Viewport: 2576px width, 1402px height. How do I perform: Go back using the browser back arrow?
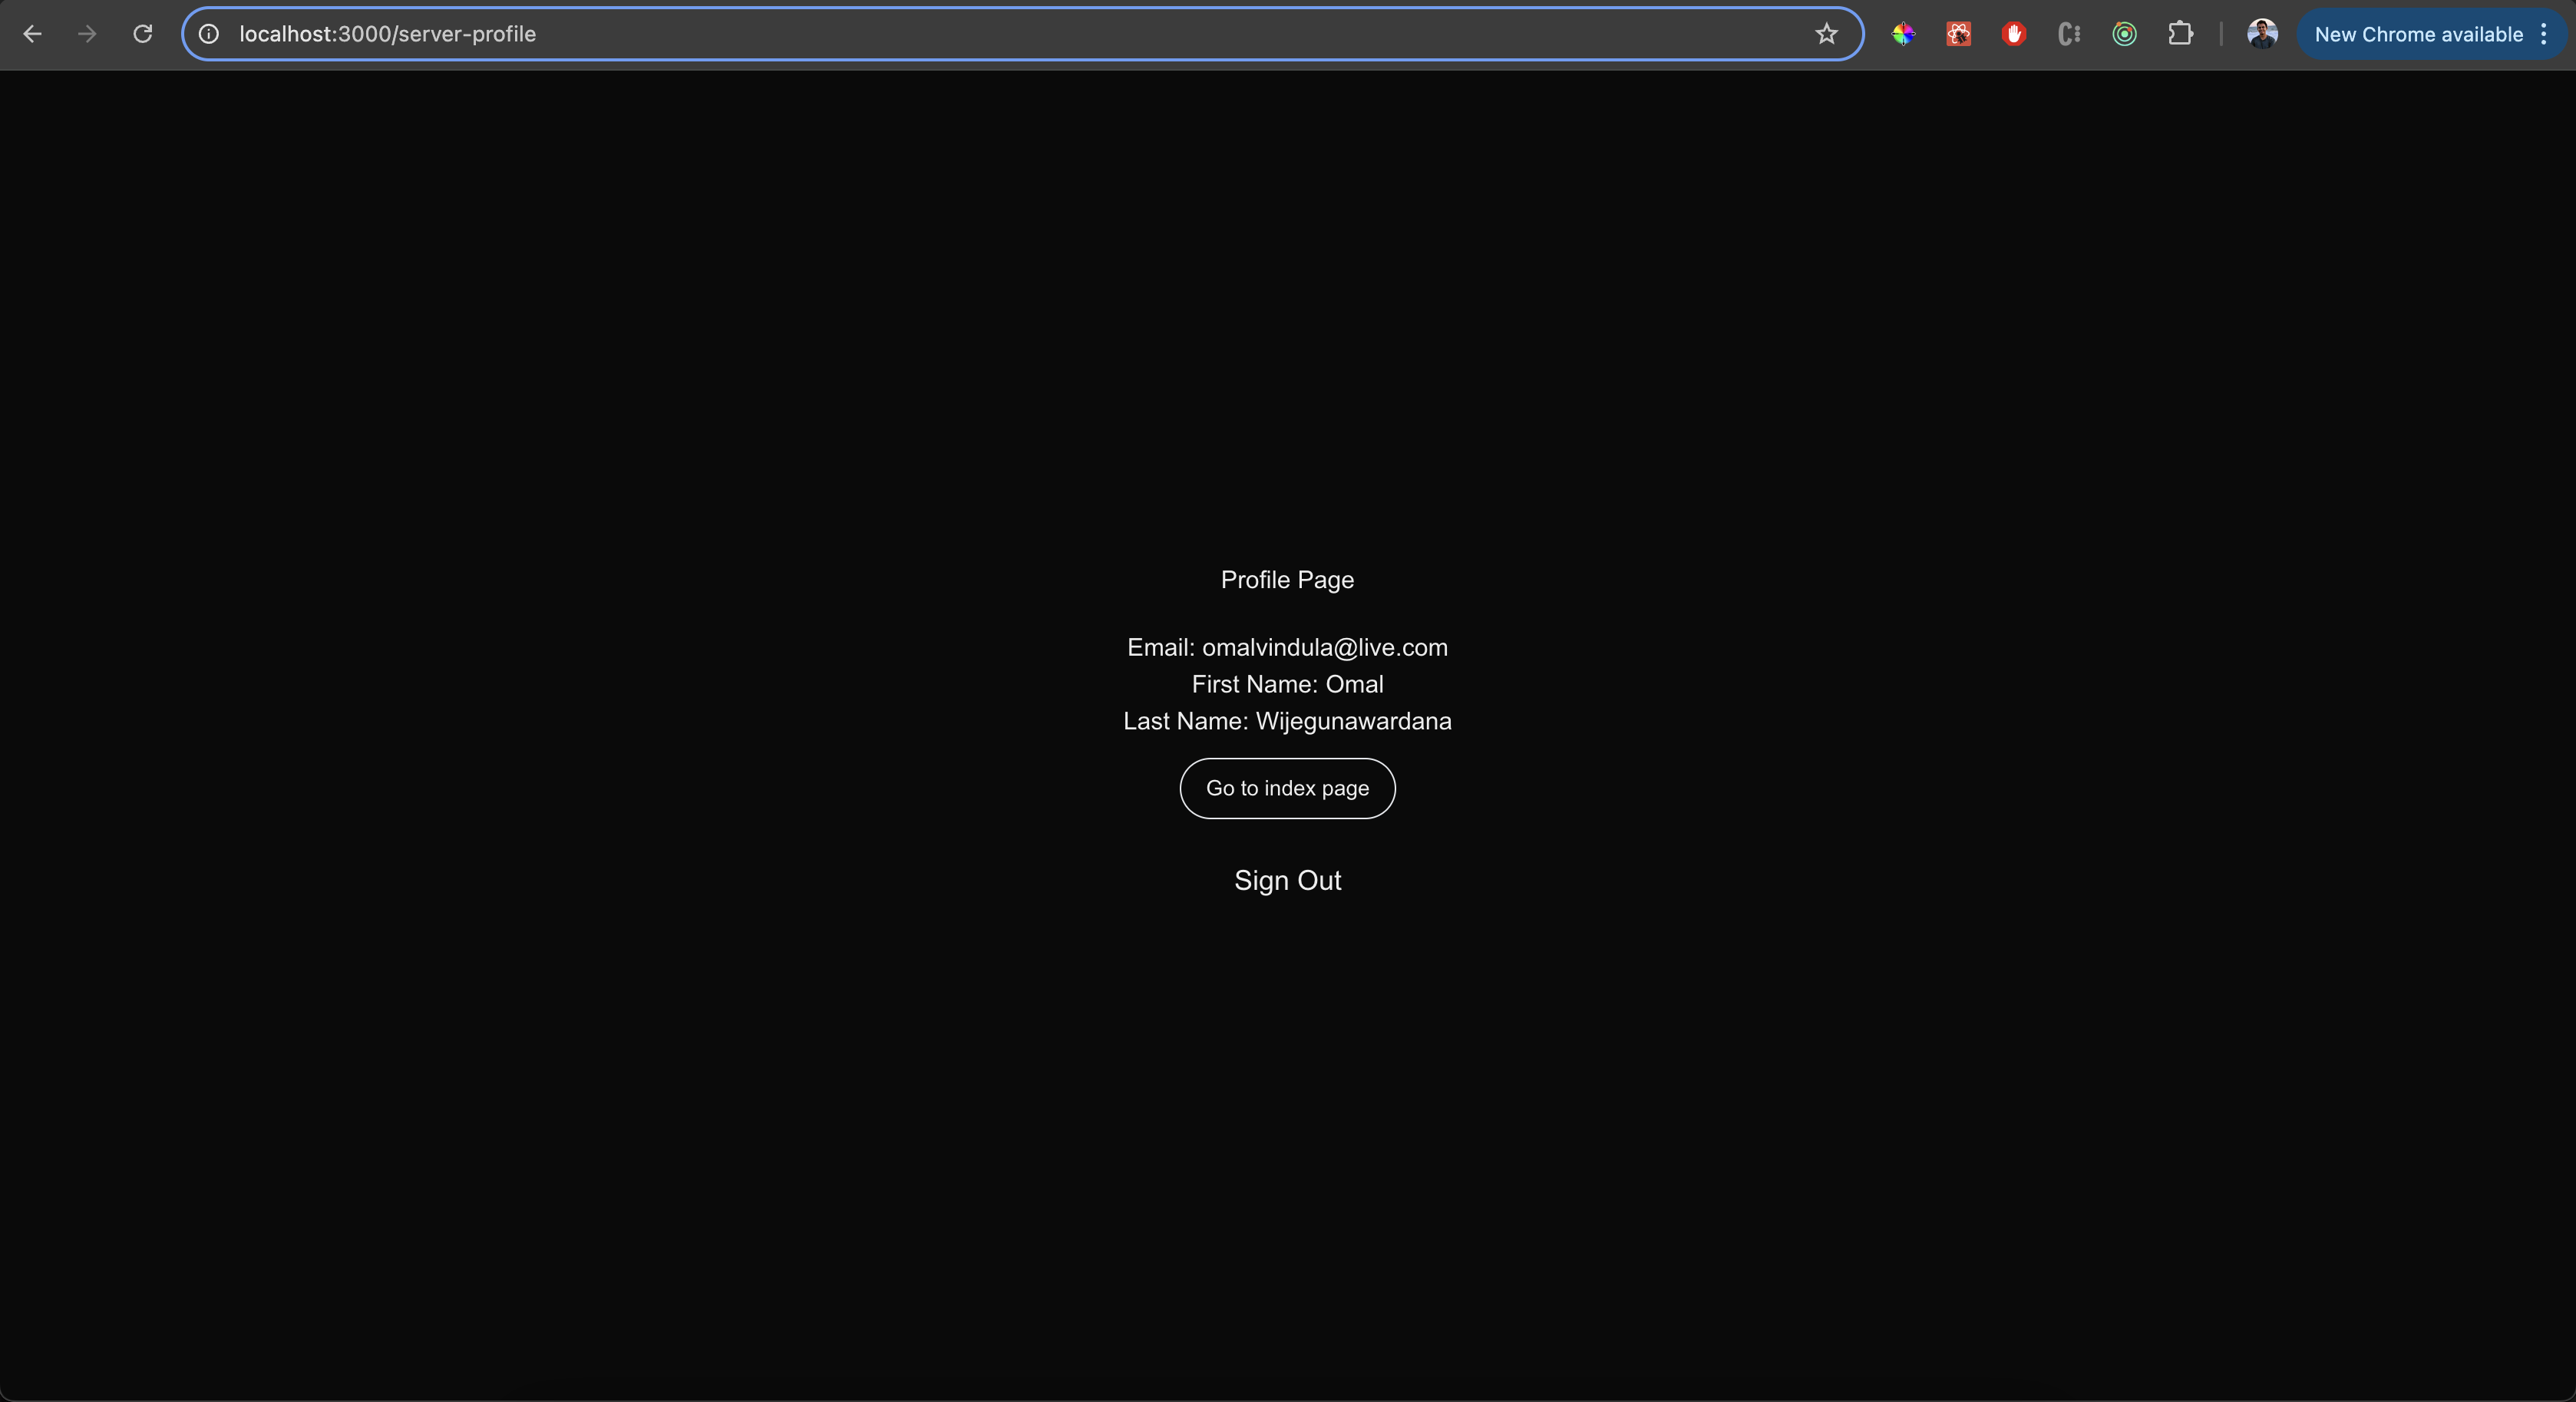[x=32, y=34]
